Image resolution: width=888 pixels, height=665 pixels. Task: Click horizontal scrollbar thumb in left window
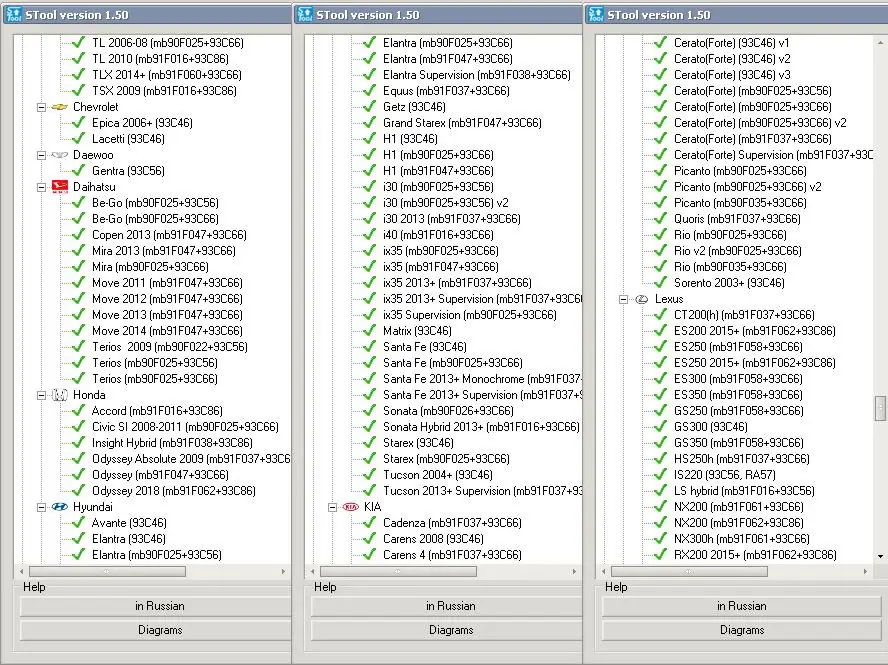pos(107,572)
